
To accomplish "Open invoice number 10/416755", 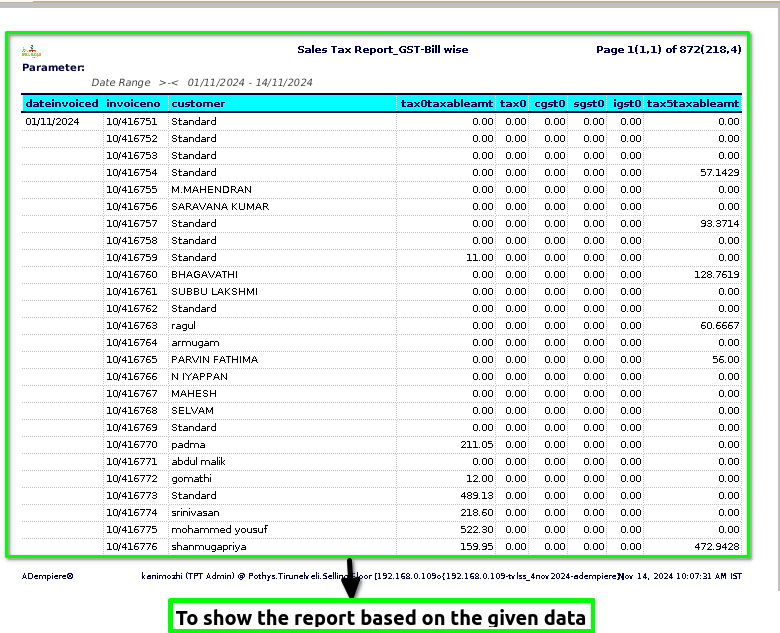I will 131,190.
